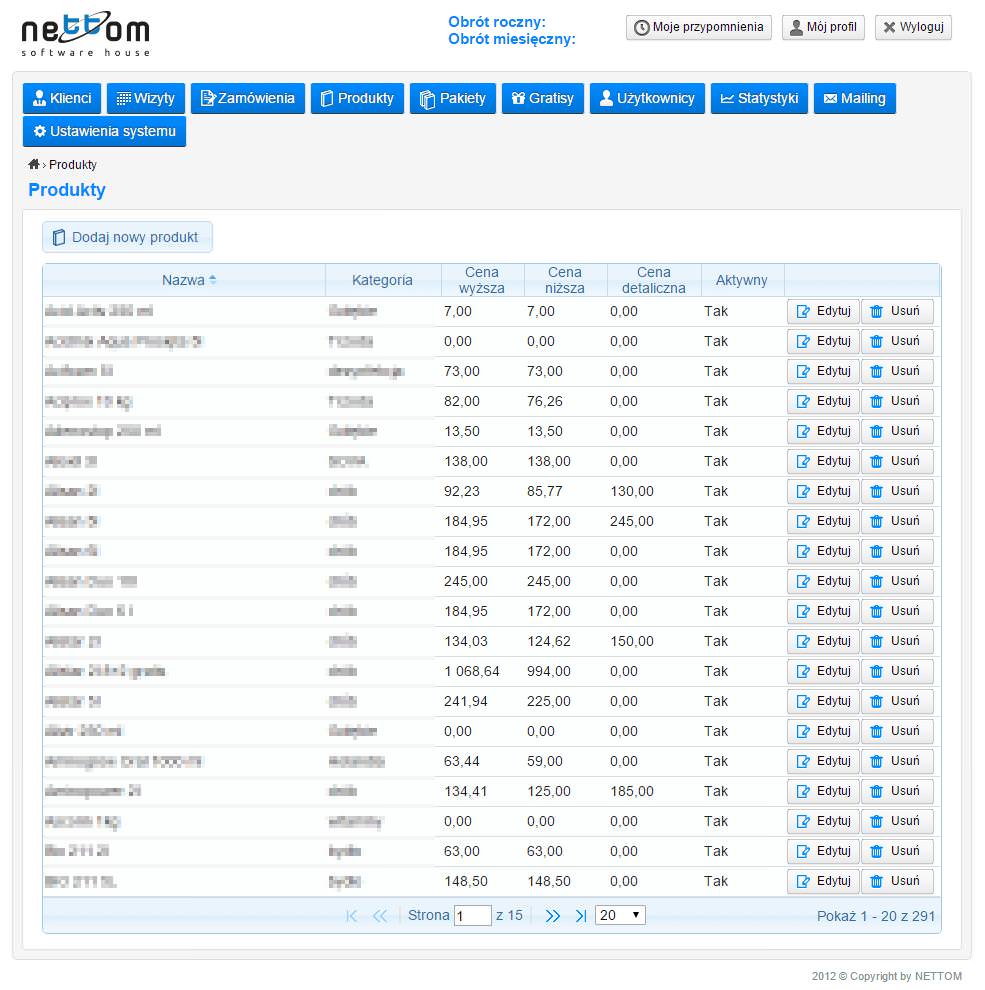Screen dimensions: 985x990
Task: Open the Mailing section
Action: click(854, 98)
